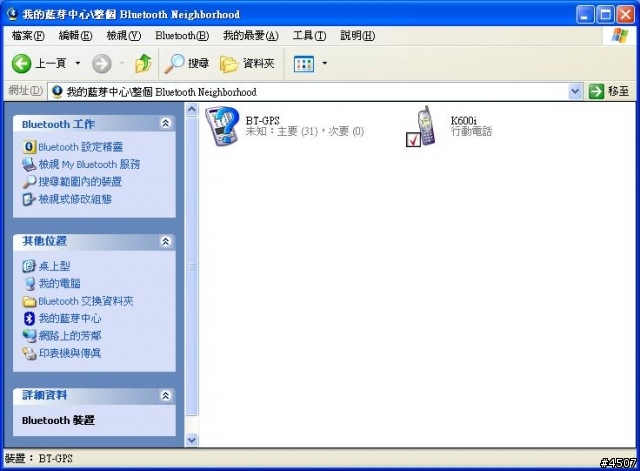Open 檢視 My Bluetooth 服務 link
640x471 pixels.
click(89, 164)
